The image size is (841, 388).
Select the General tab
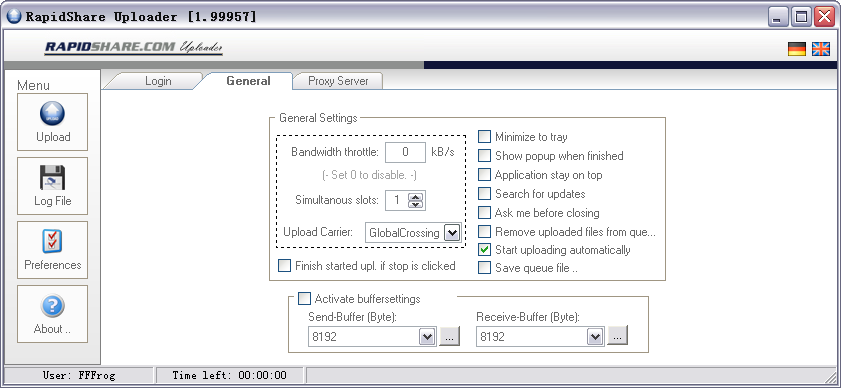pyautogui.click(x=248, y=81)
